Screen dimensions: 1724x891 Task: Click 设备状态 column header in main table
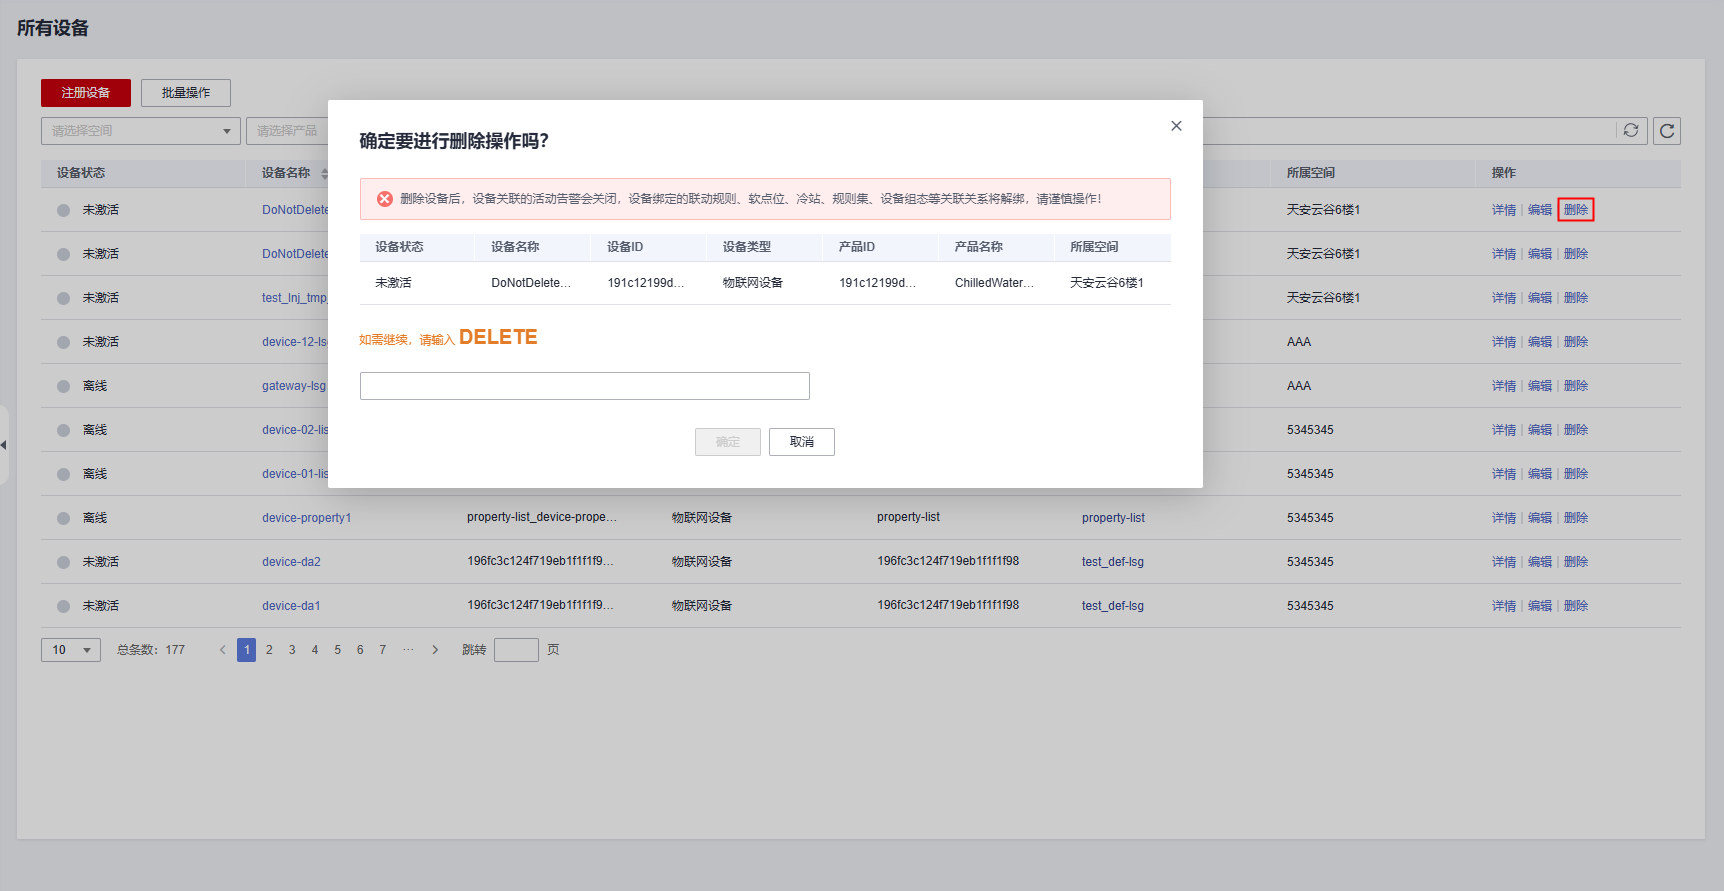click(81, 173)
